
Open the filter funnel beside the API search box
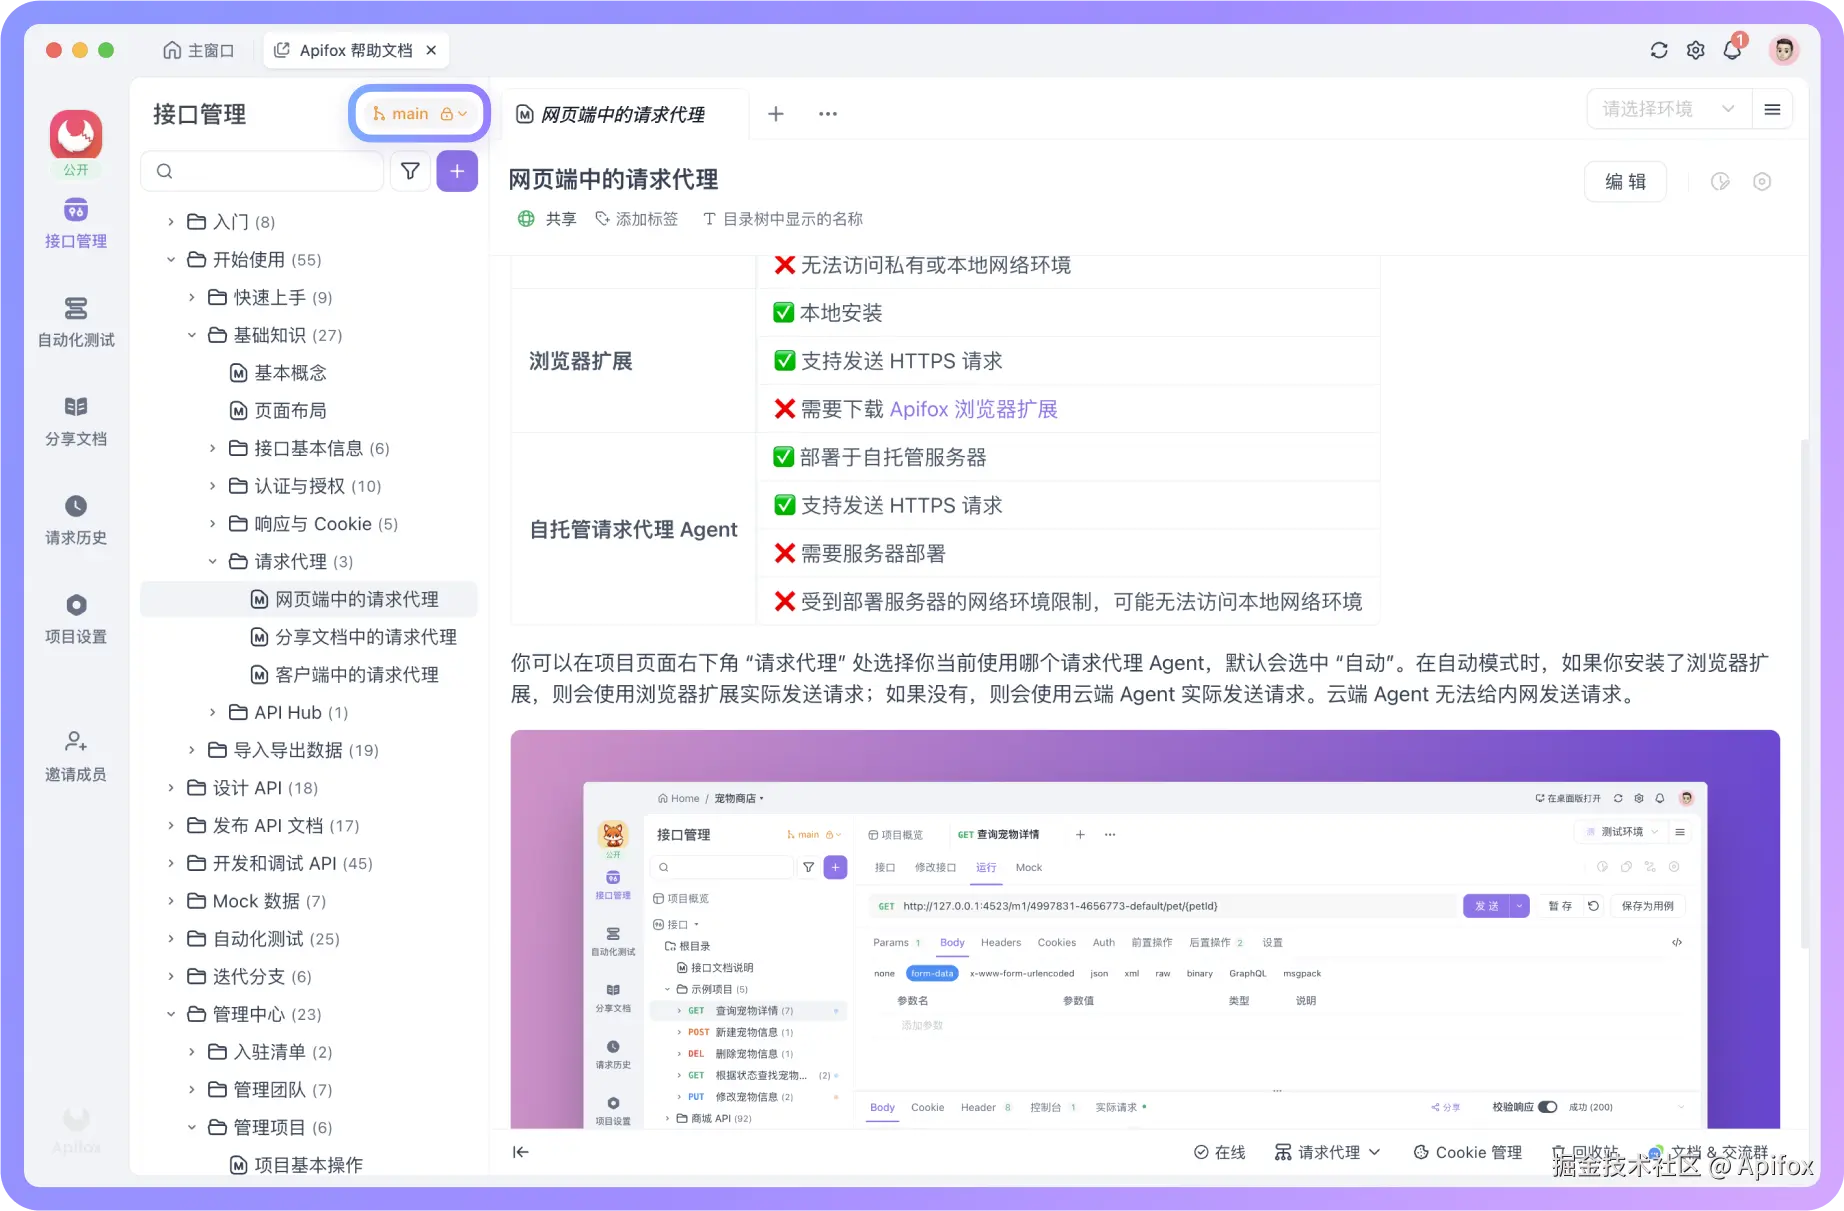click(410, 171)
